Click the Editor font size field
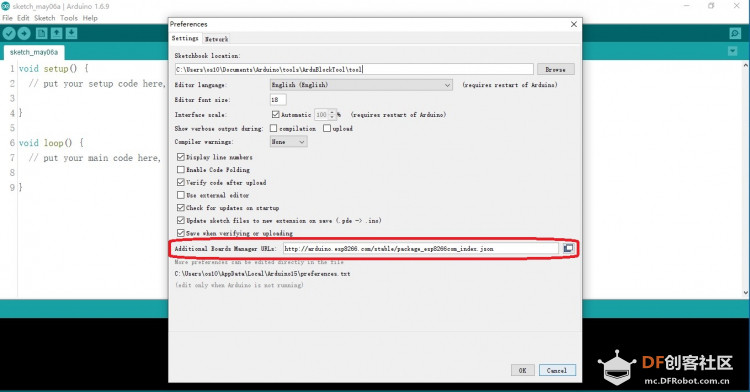 click(x=278, y=99)
